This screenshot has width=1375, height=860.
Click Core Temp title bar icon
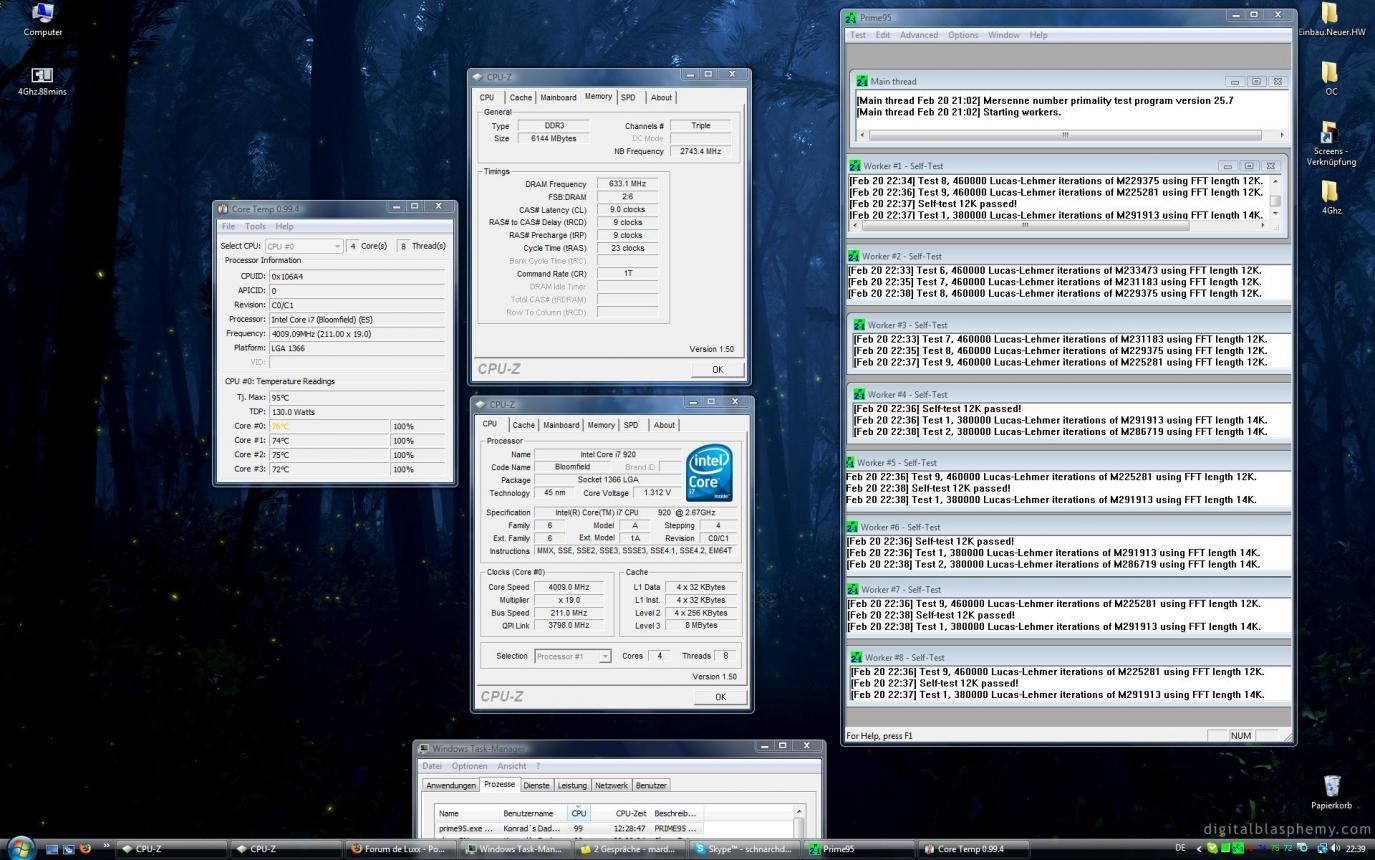point(223,209)
